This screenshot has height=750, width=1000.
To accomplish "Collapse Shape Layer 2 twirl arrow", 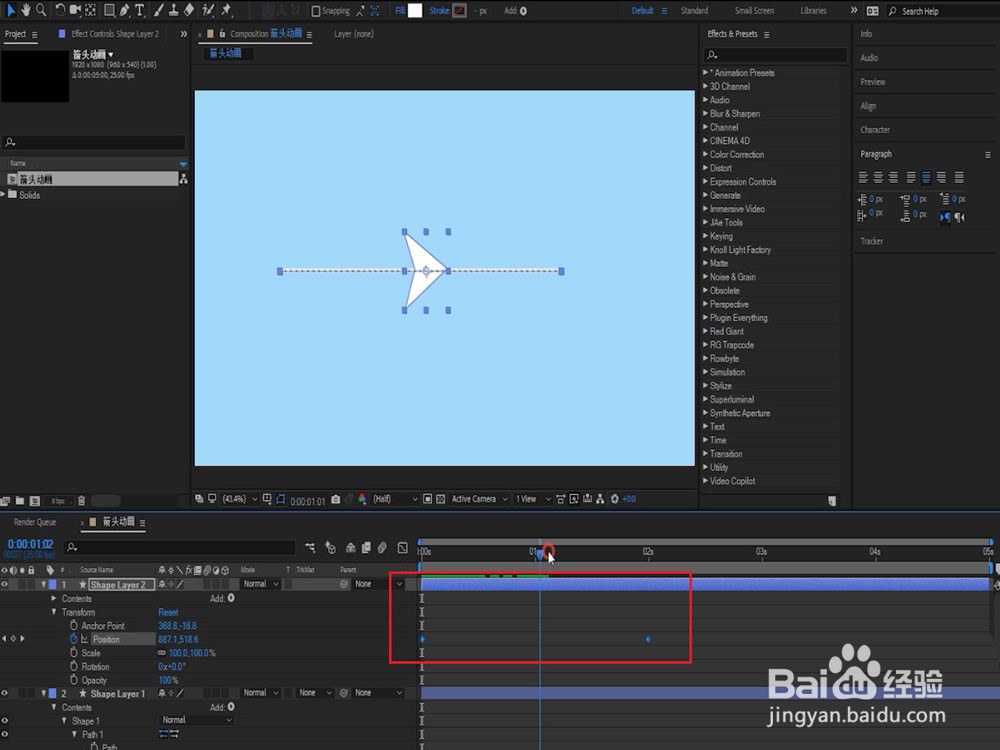I will coord(43,584).
